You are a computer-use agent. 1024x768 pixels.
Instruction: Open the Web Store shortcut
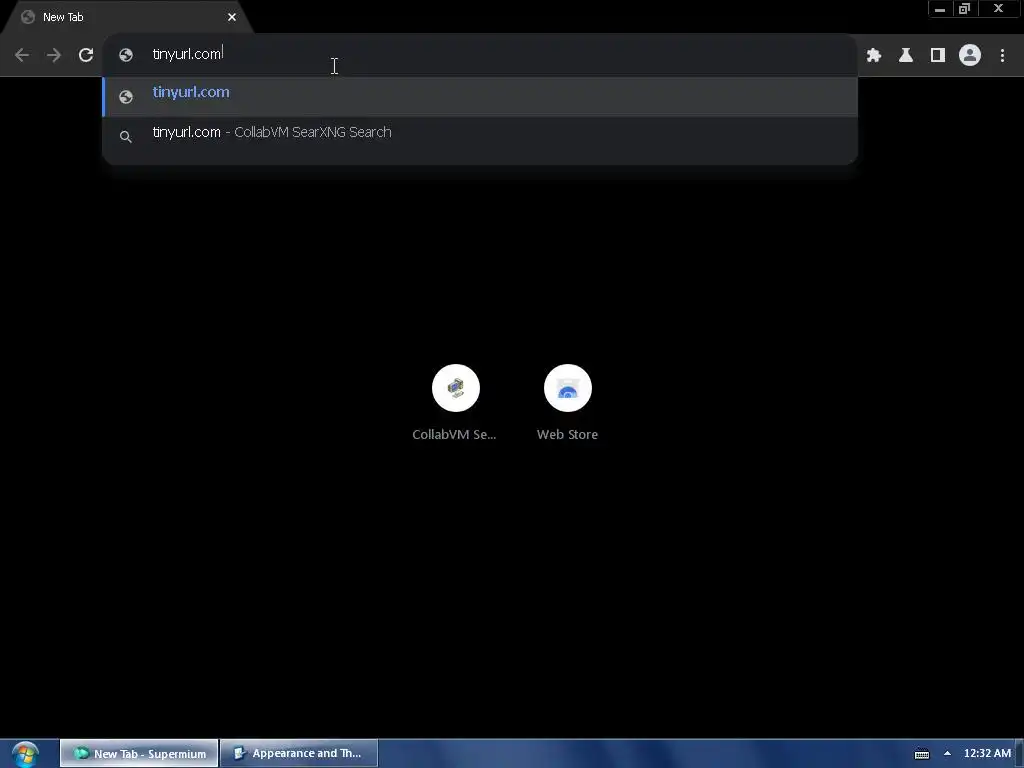[568, 402]
